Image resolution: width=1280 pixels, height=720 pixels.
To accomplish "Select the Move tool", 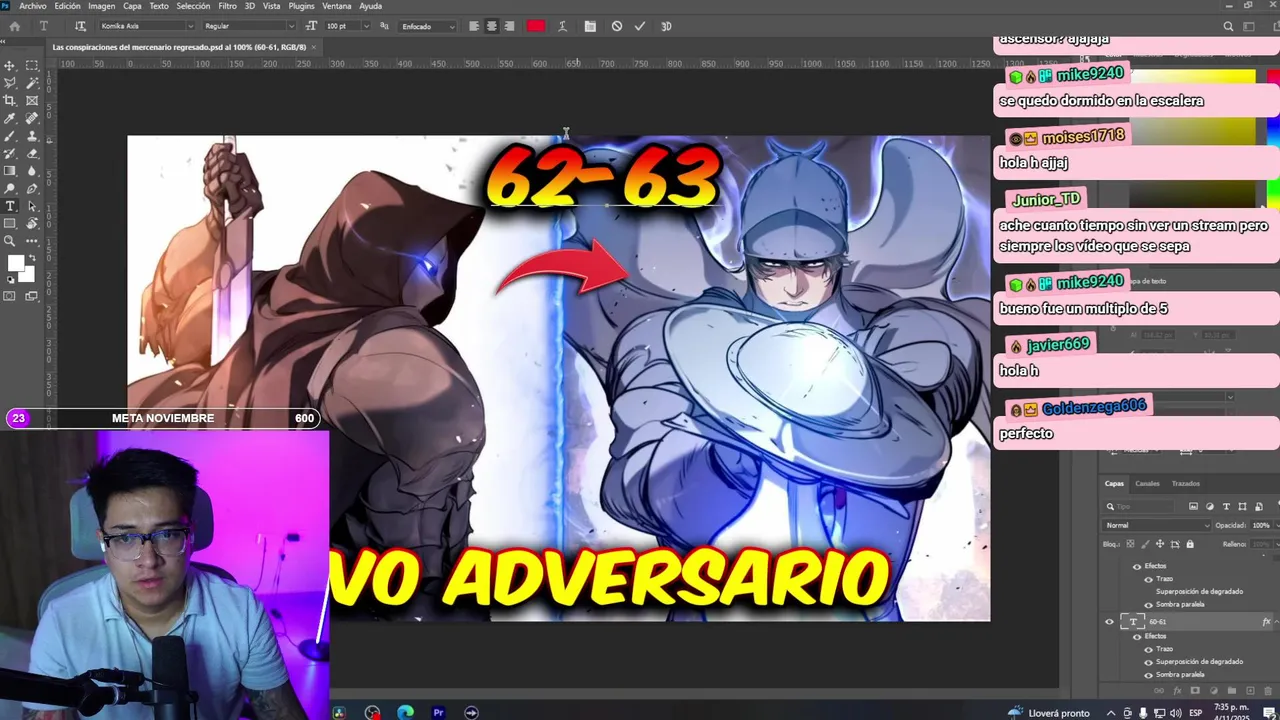I will pyautogui.click(x=10, y=65).
